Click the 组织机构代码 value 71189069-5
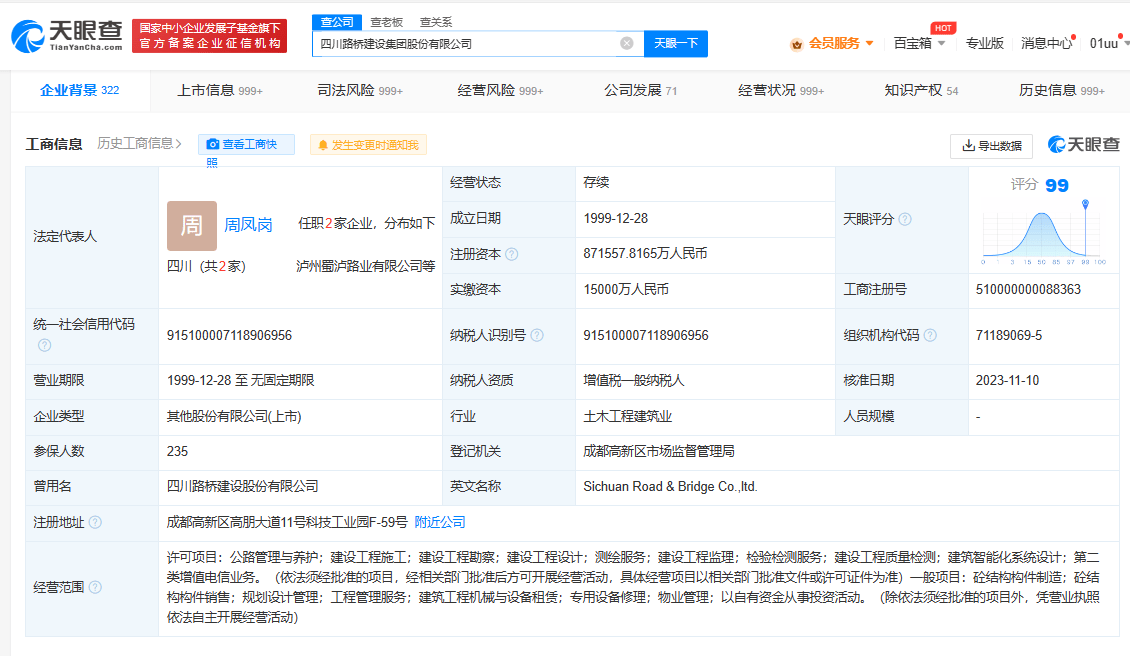This screenshot has height=656, width=1130. pos(1009,335)
